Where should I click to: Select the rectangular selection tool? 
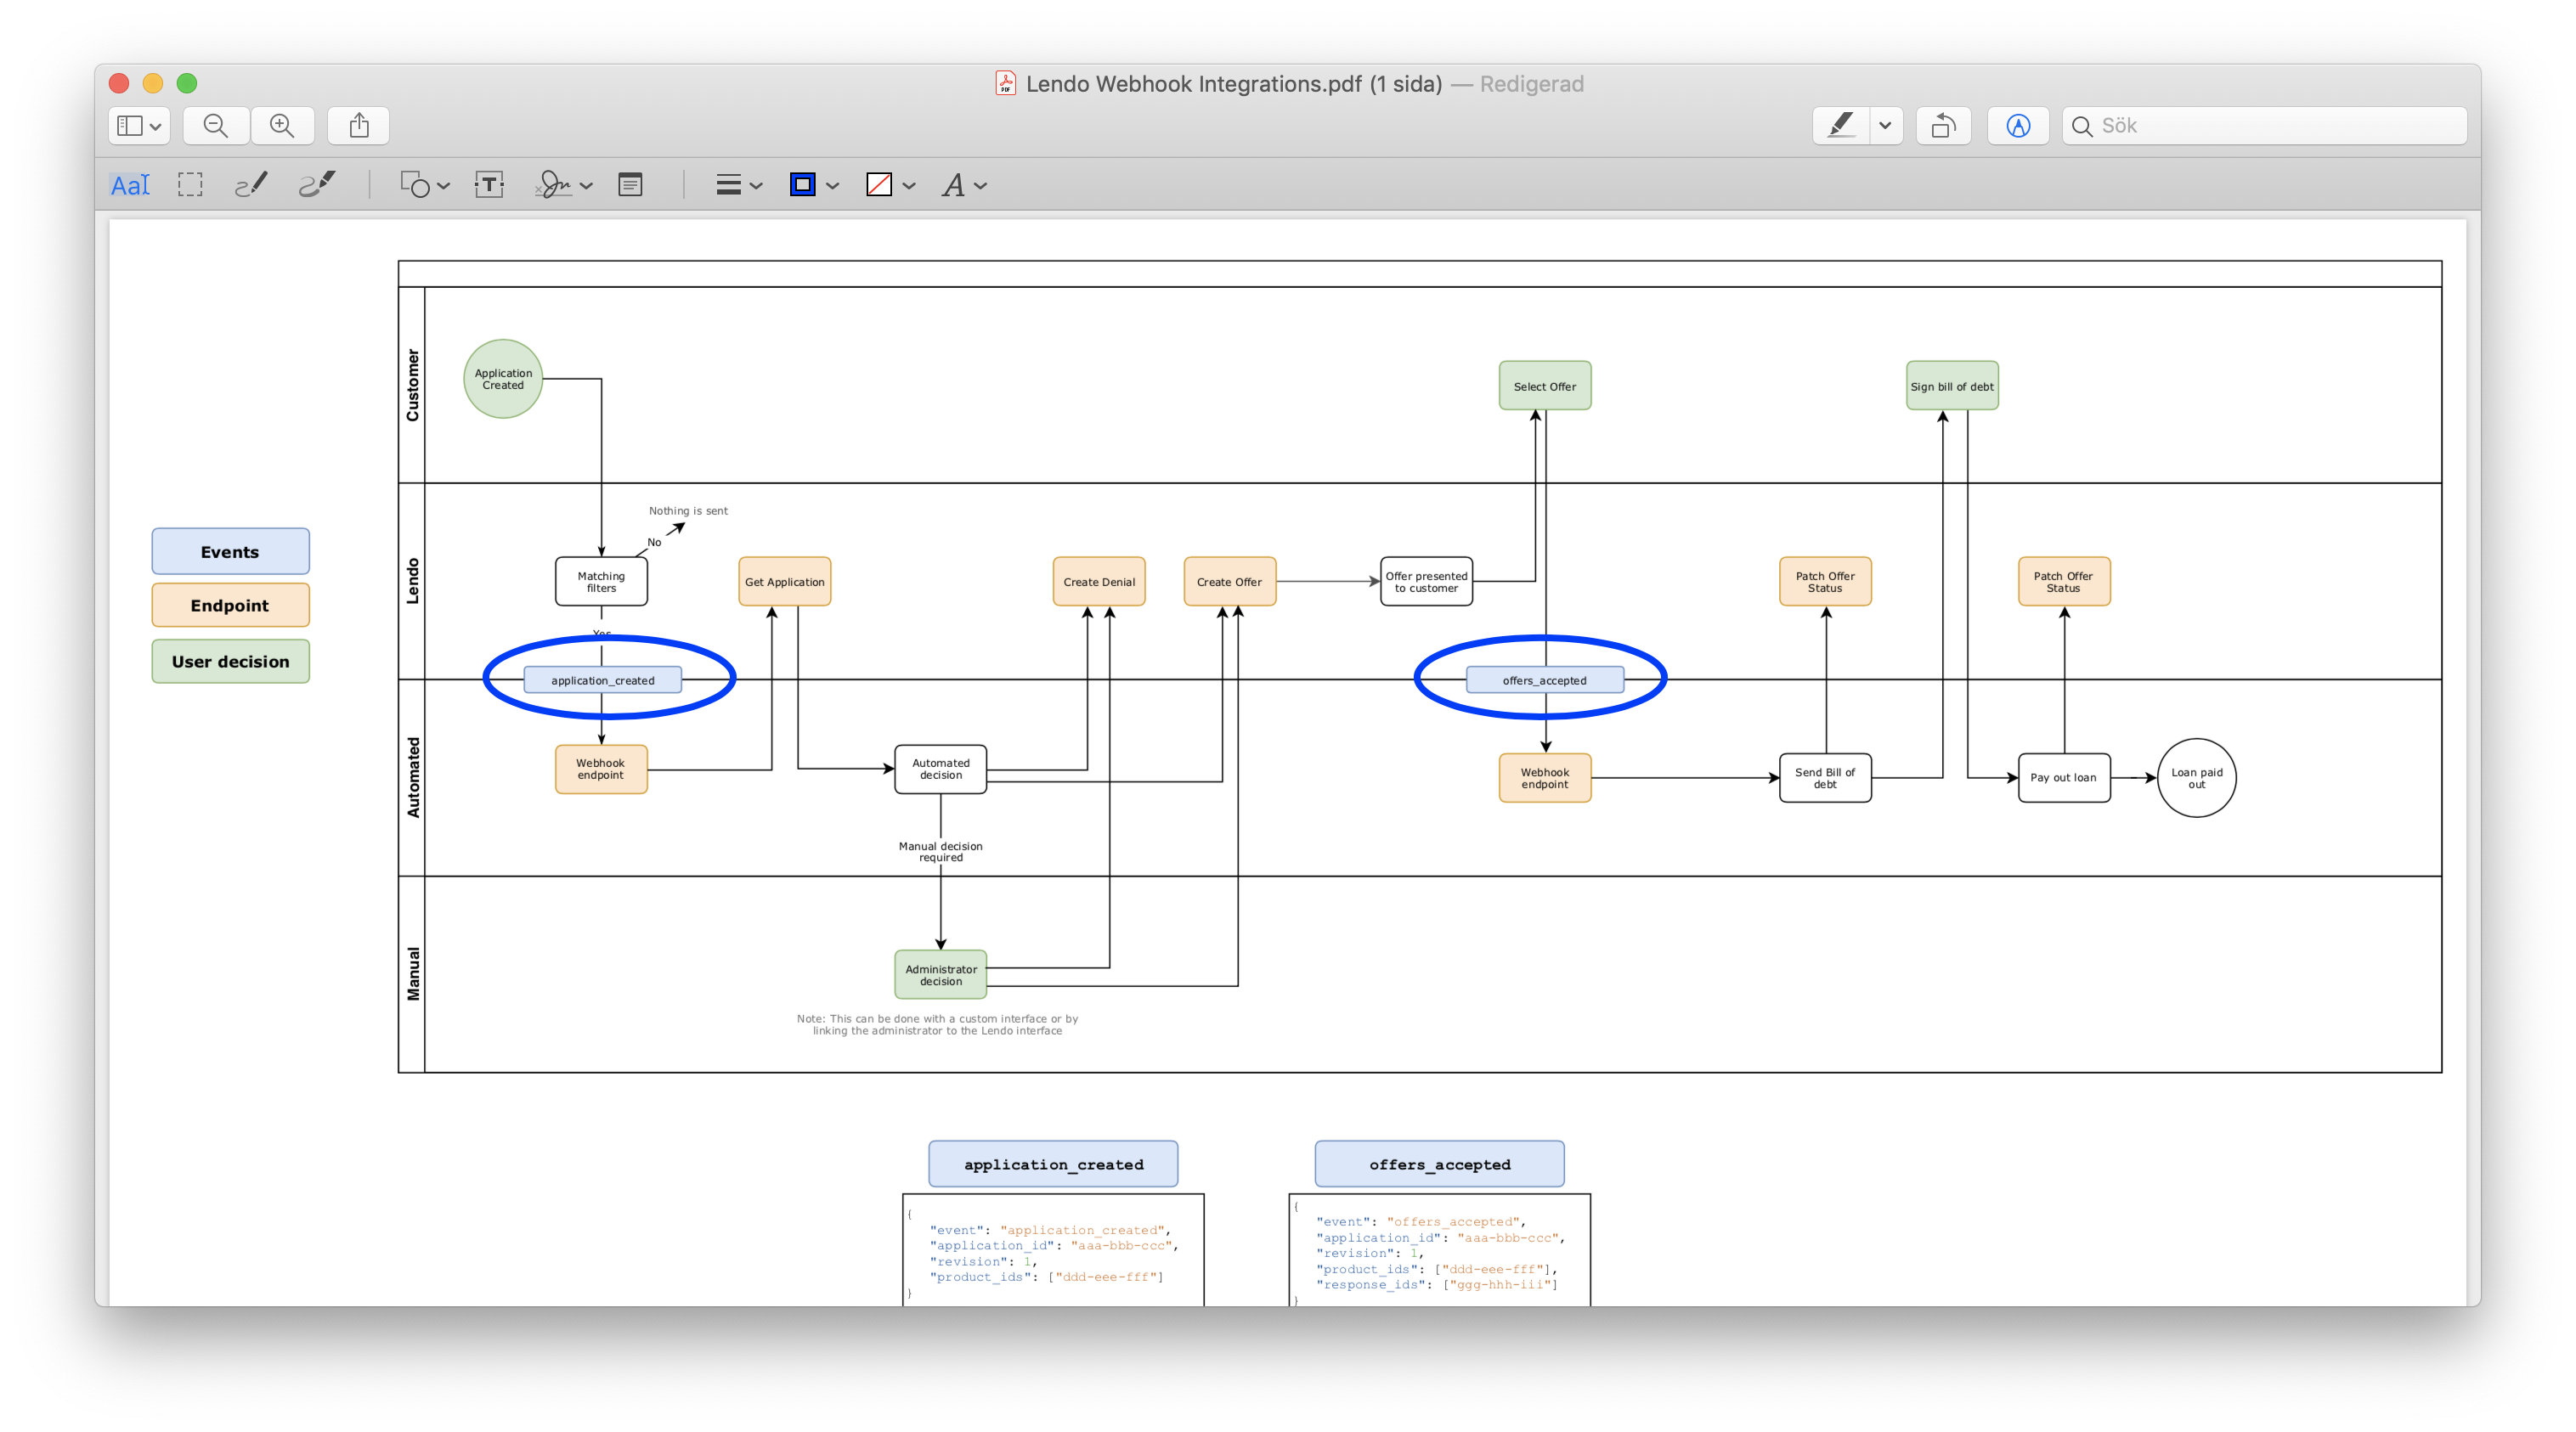coord(190,185)
